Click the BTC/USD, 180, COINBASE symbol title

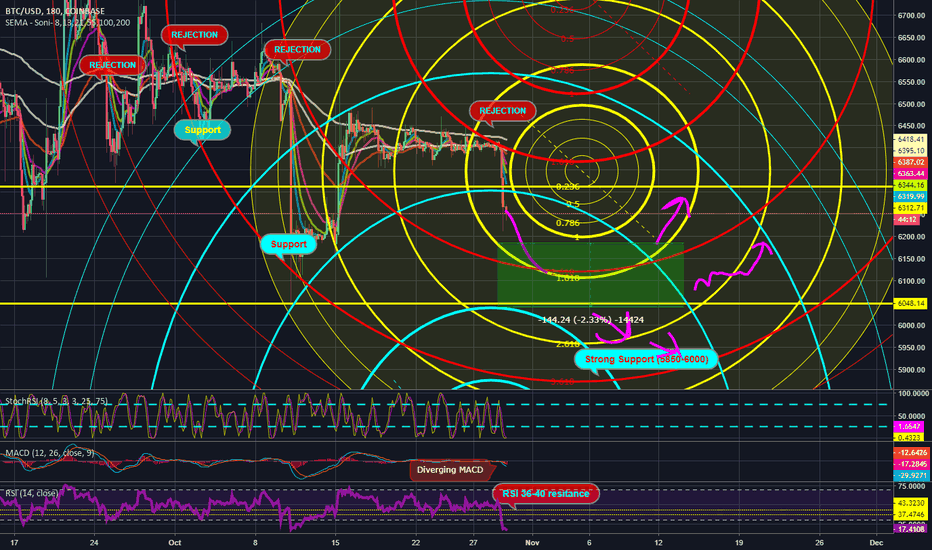coord(55,11)
